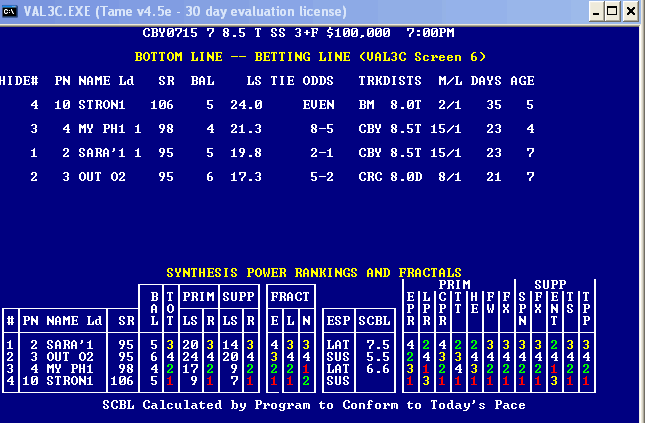
Task: Click the VAL3C.EXE Tame evaluation license title text
Action: [x=185, y=11]
